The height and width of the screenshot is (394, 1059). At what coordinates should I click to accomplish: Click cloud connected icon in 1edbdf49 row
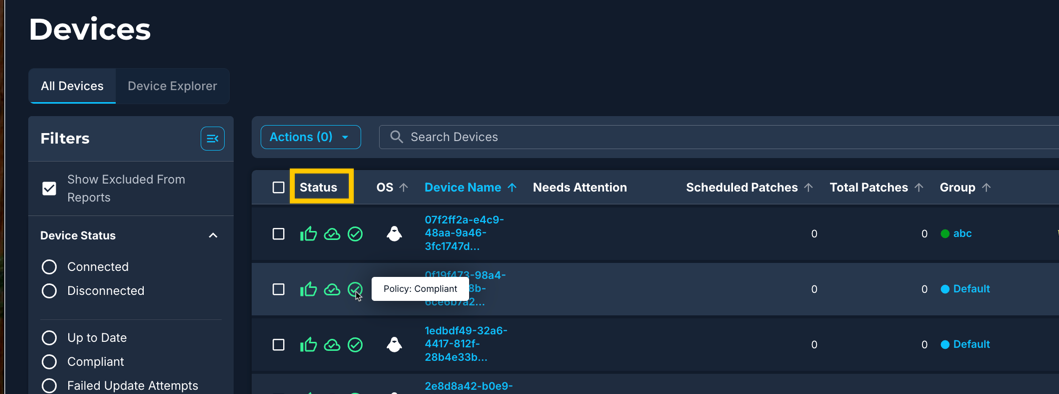pyautogui.click(x=332, y=345)
